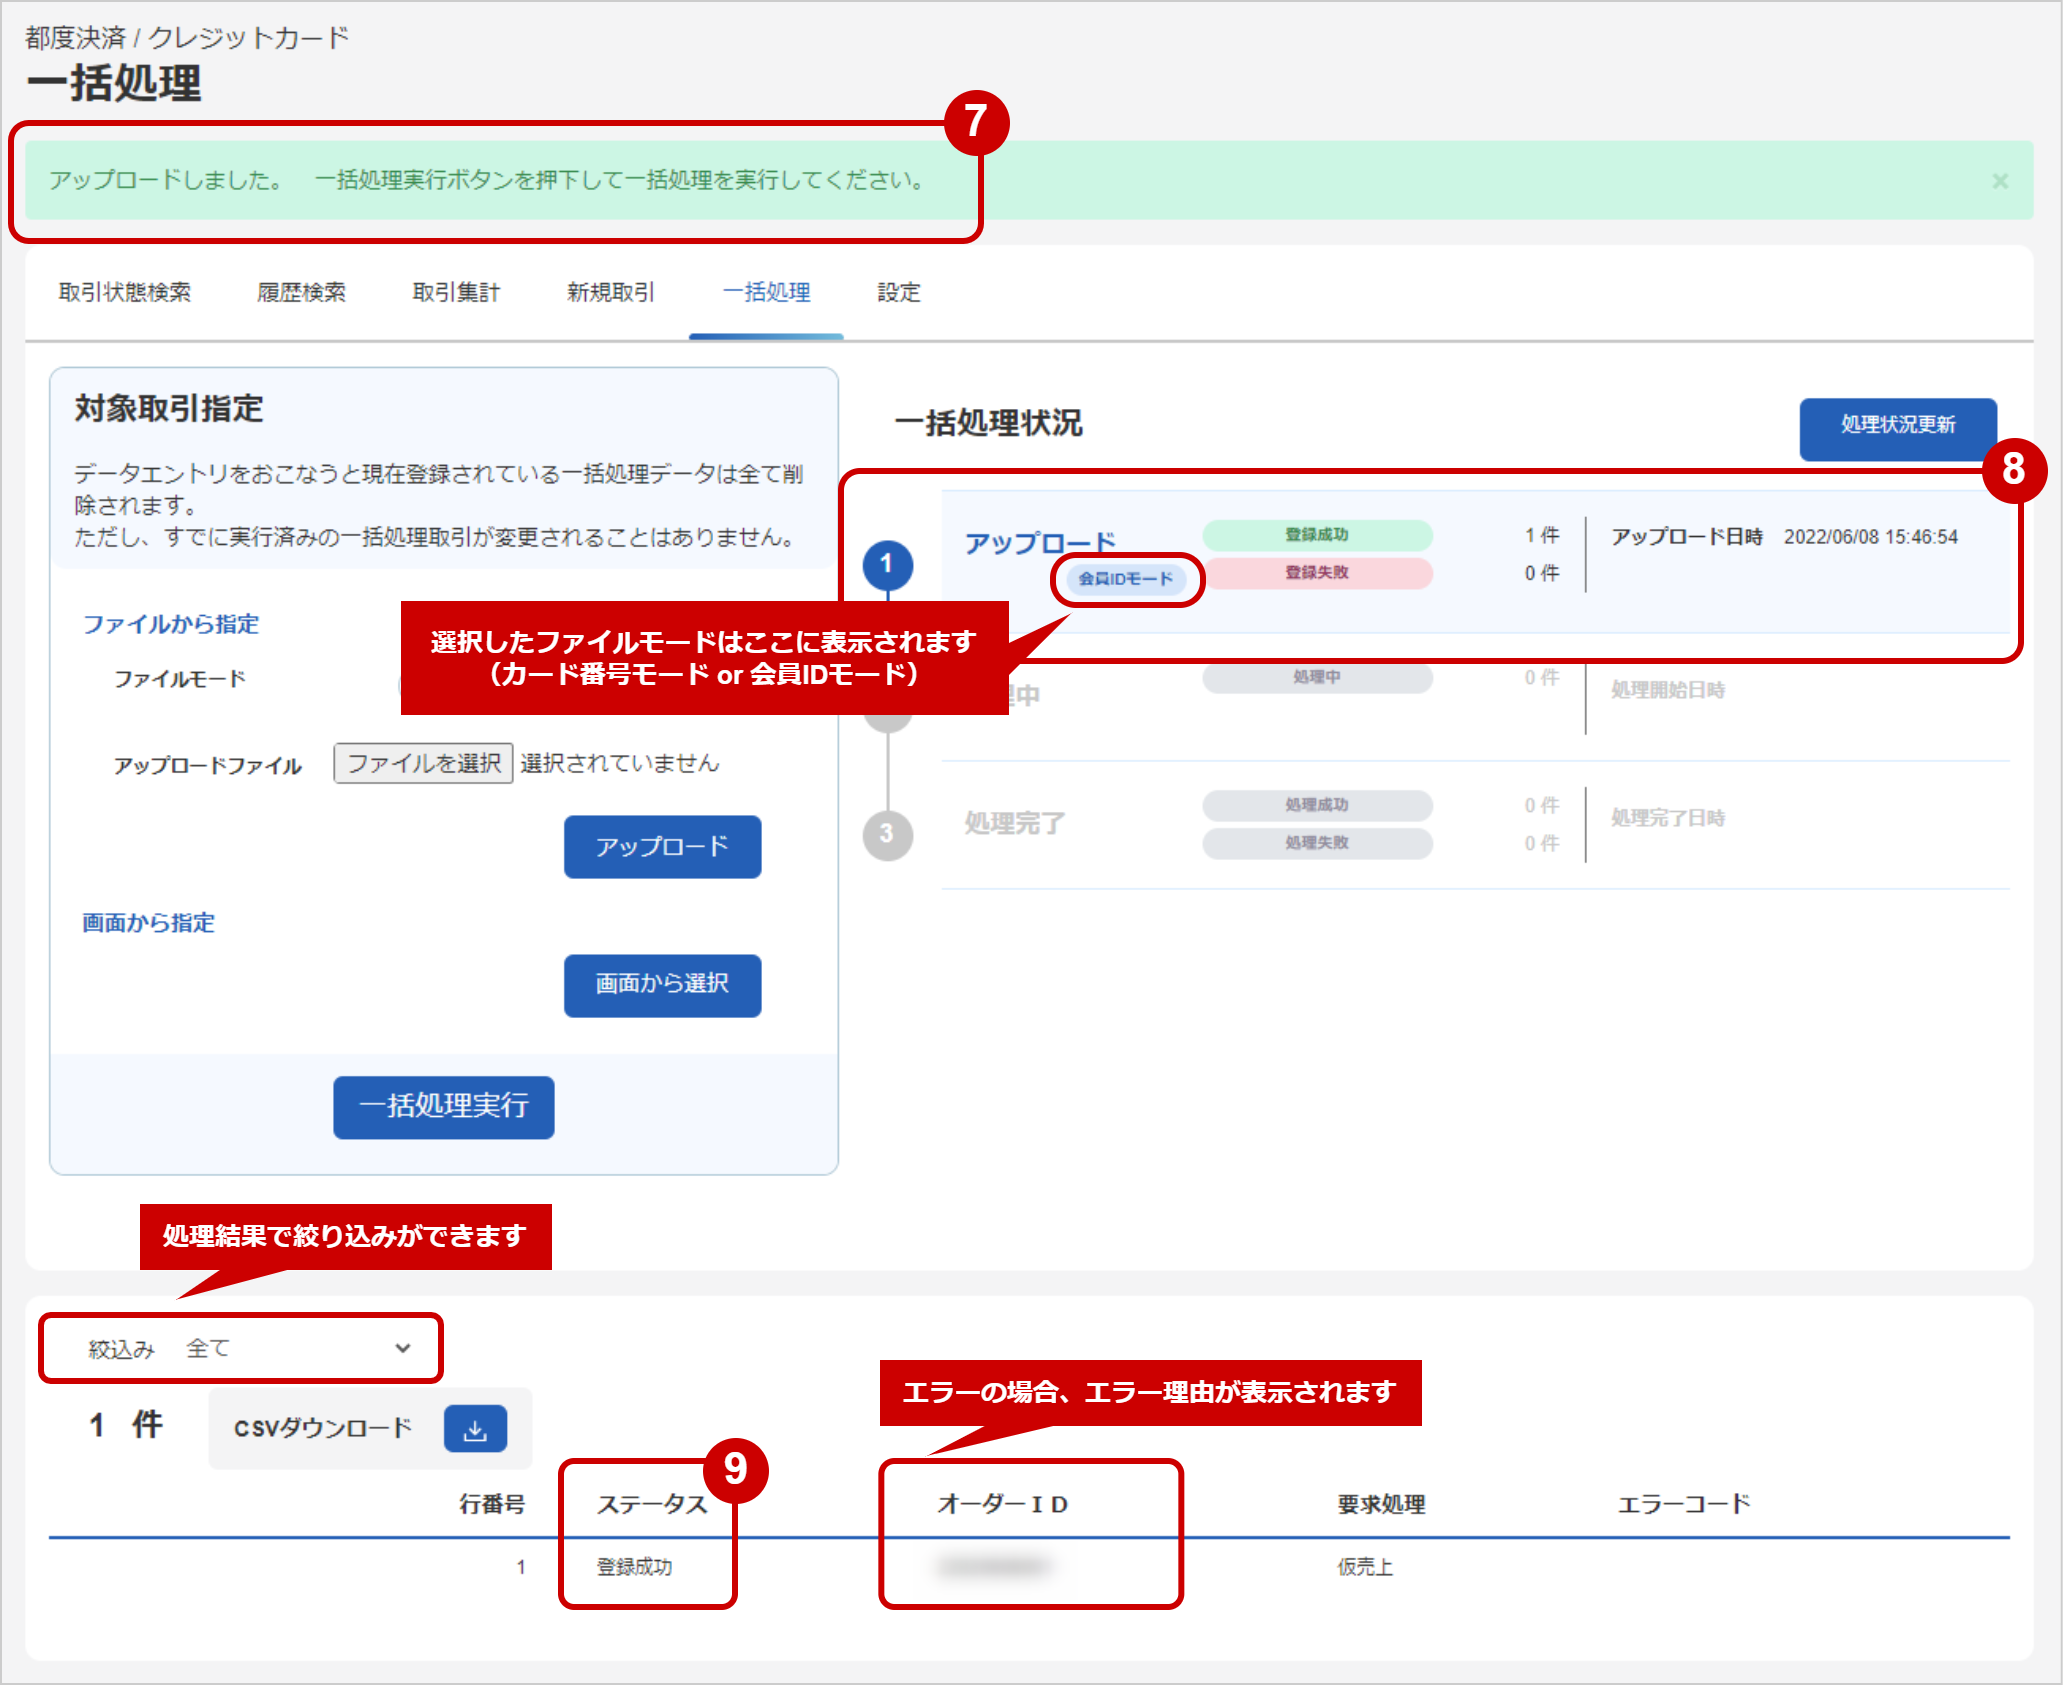Screen dimensions: 2064x1686
Task: Click the オーダーID column header
Action: (1003, 1504)
